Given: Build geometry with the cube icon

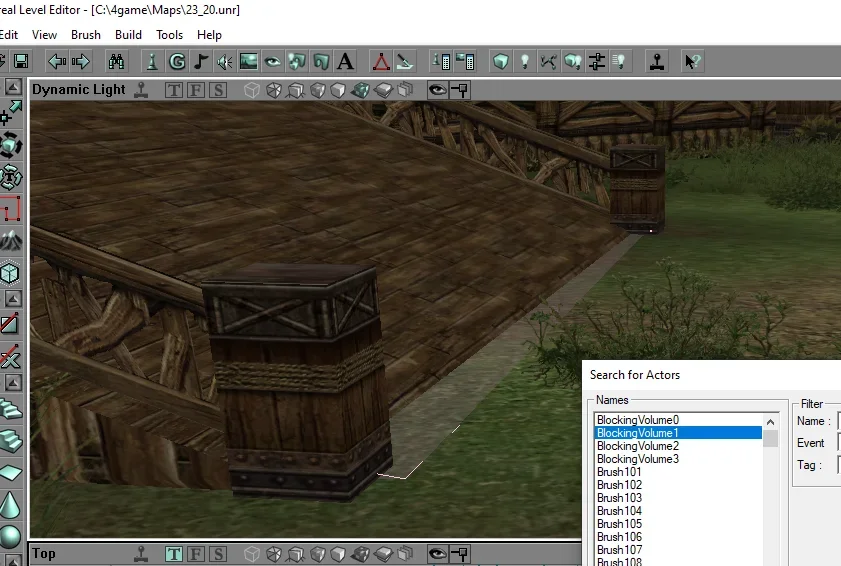Looking at the screenshot, I should click(500, 61).
